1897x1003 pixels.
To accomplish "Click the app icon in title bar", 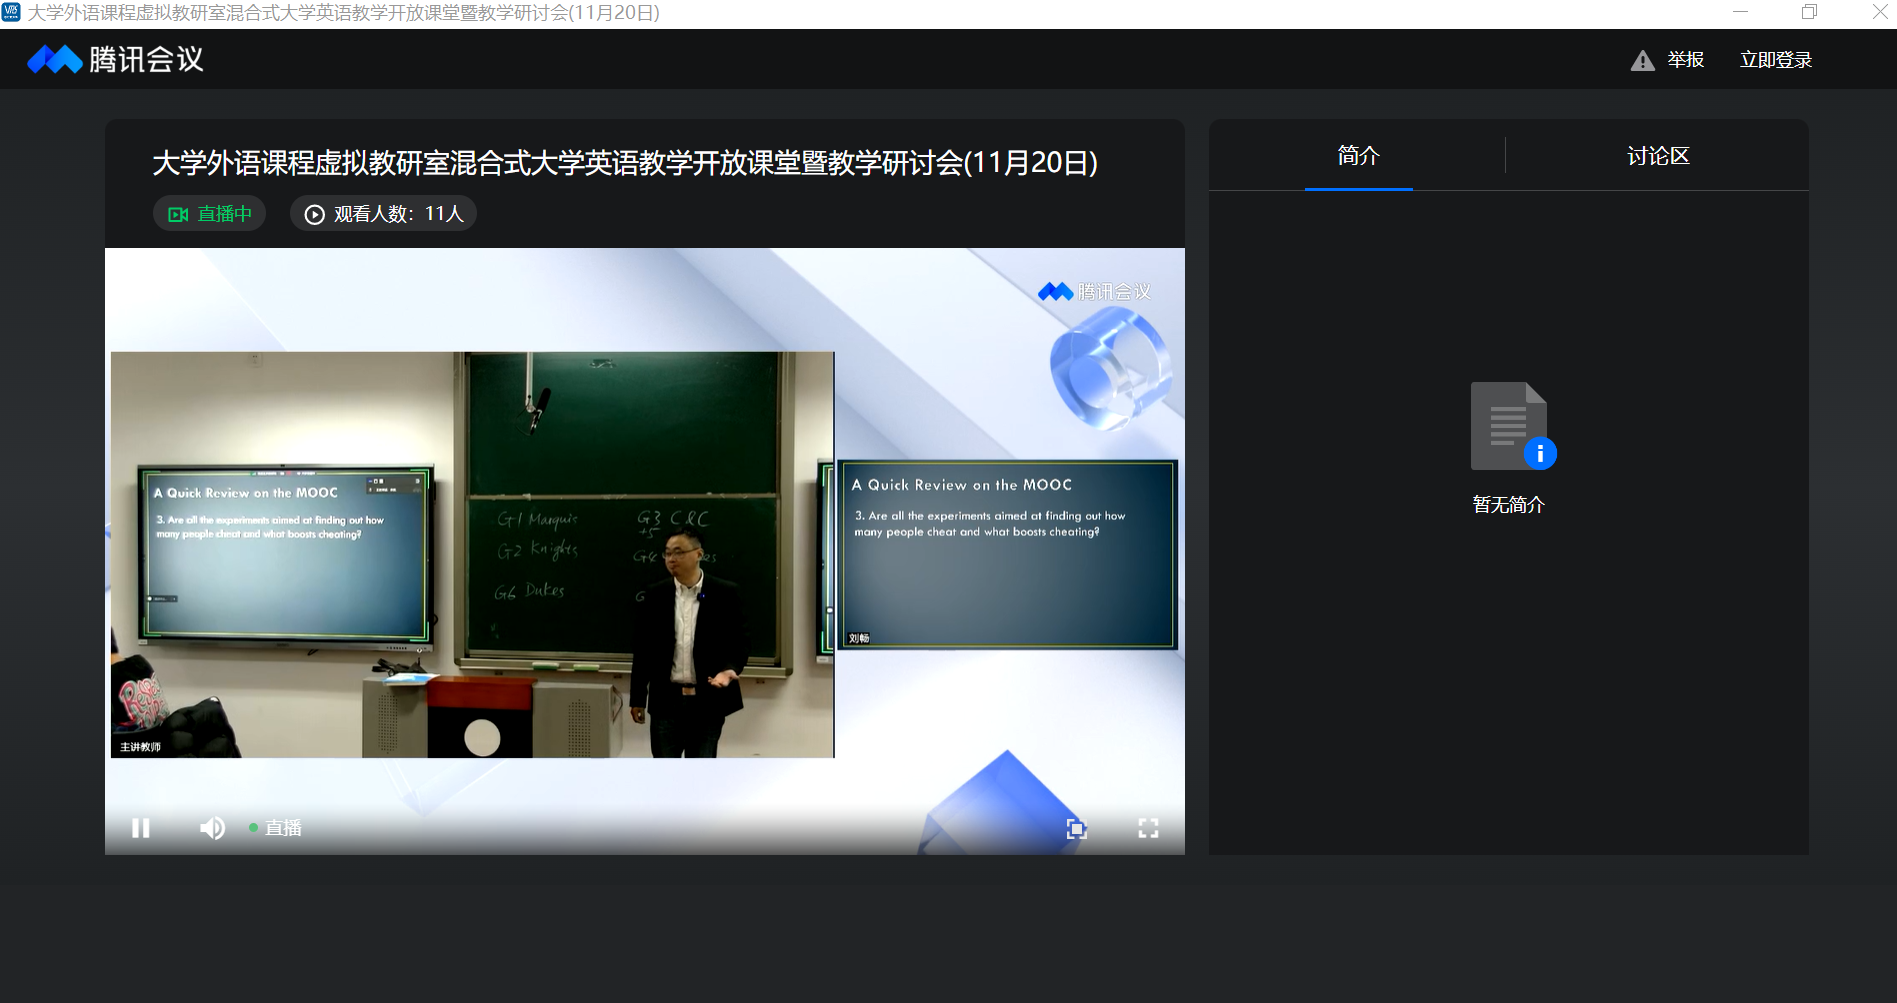I will click(11, 13).
